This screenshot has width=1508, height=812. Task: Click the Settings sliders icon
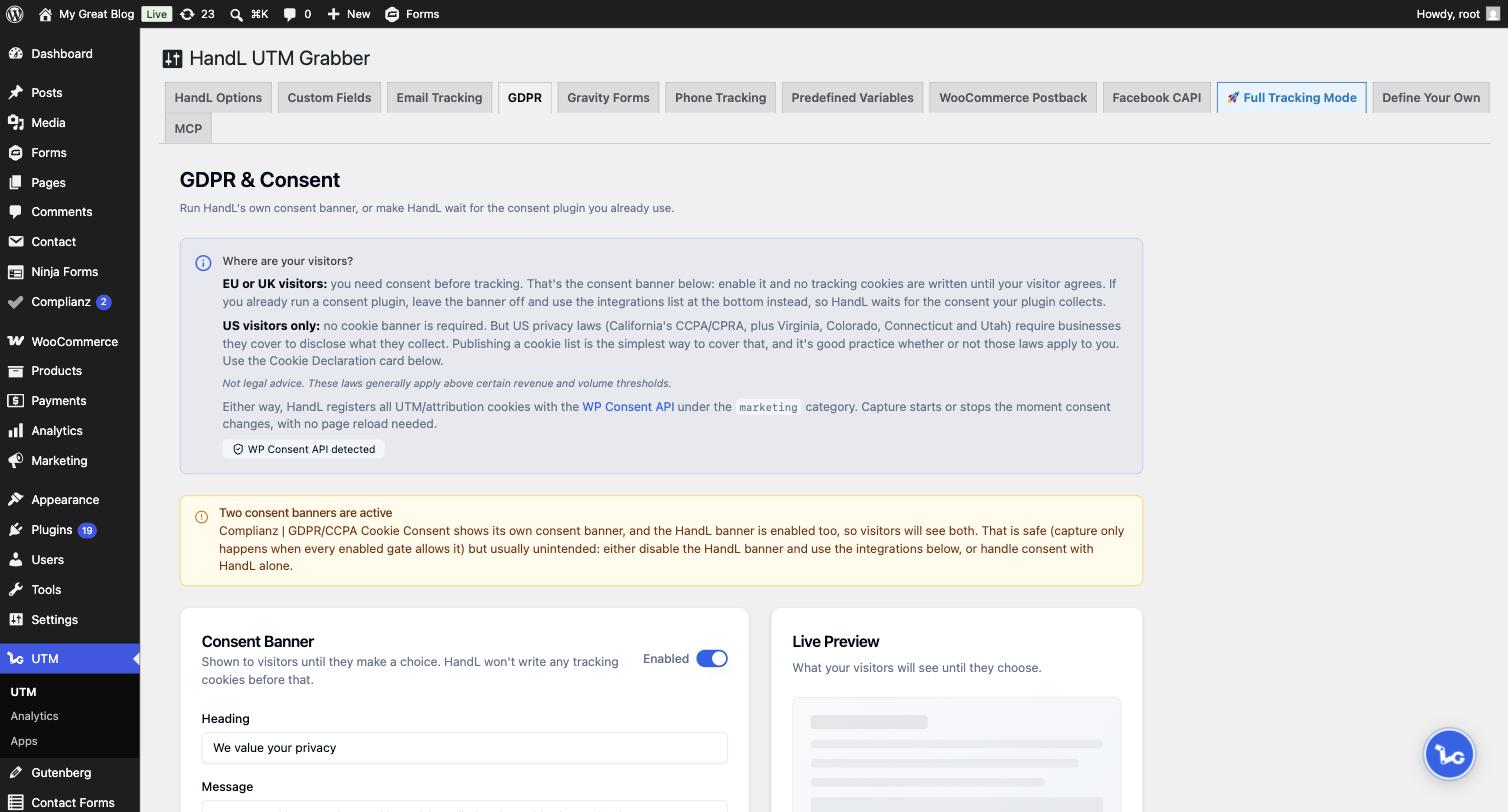pos(15,620)
